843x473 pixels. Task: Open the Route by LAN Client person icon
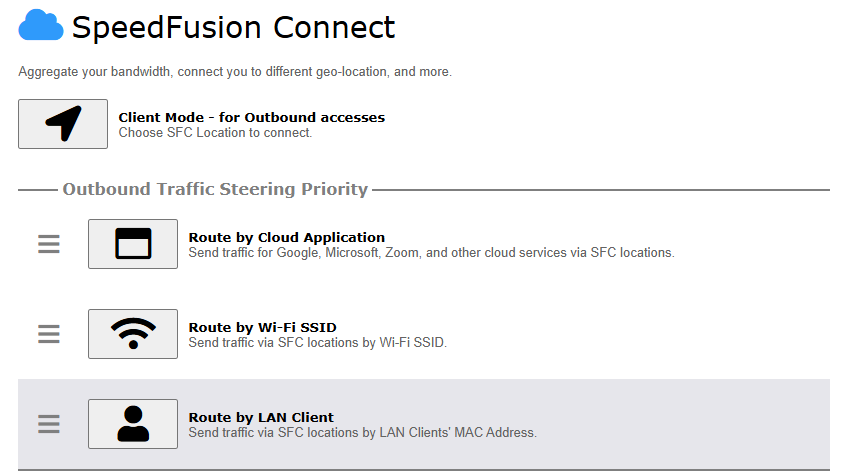tap(133, 424)
